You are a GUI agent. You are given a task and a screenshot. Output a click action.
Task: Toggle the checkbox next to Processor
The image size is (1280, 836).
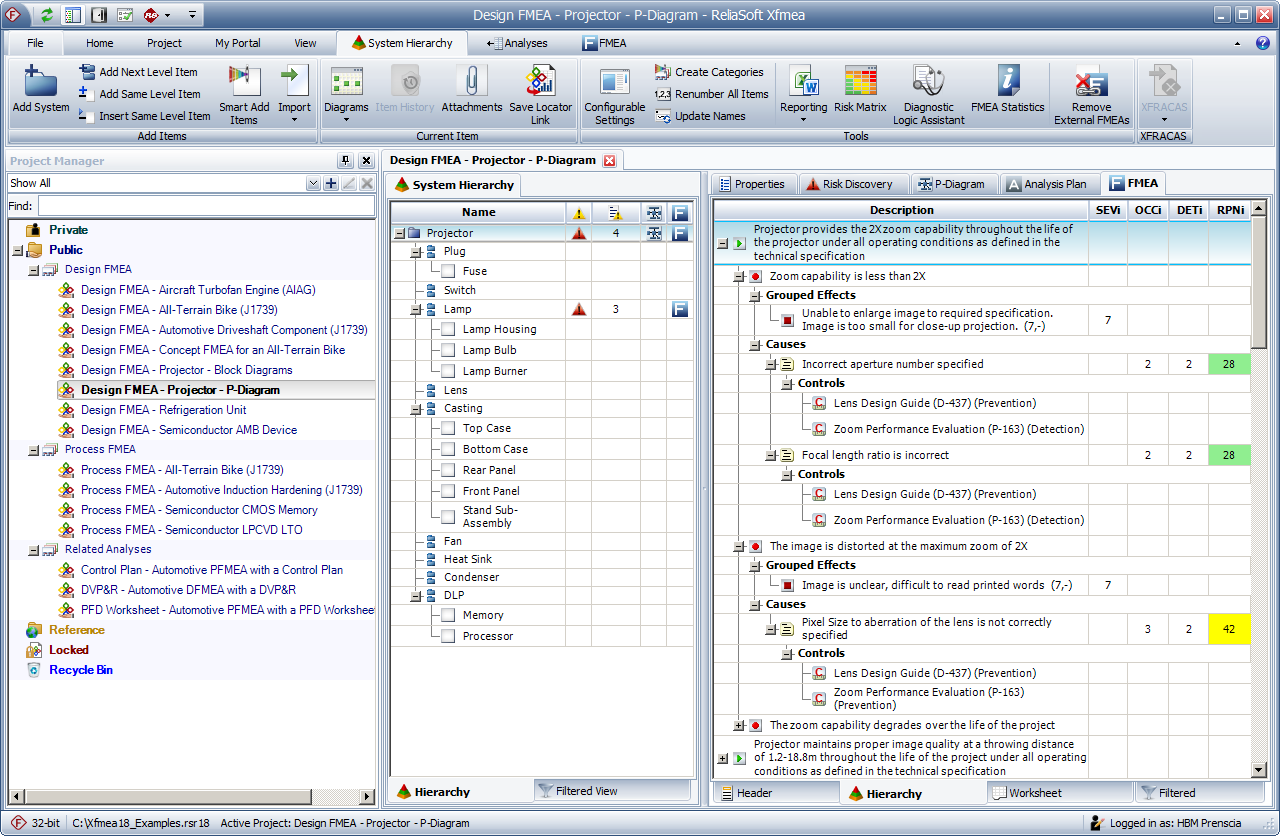pyautogui.click(x=448, y=636)
